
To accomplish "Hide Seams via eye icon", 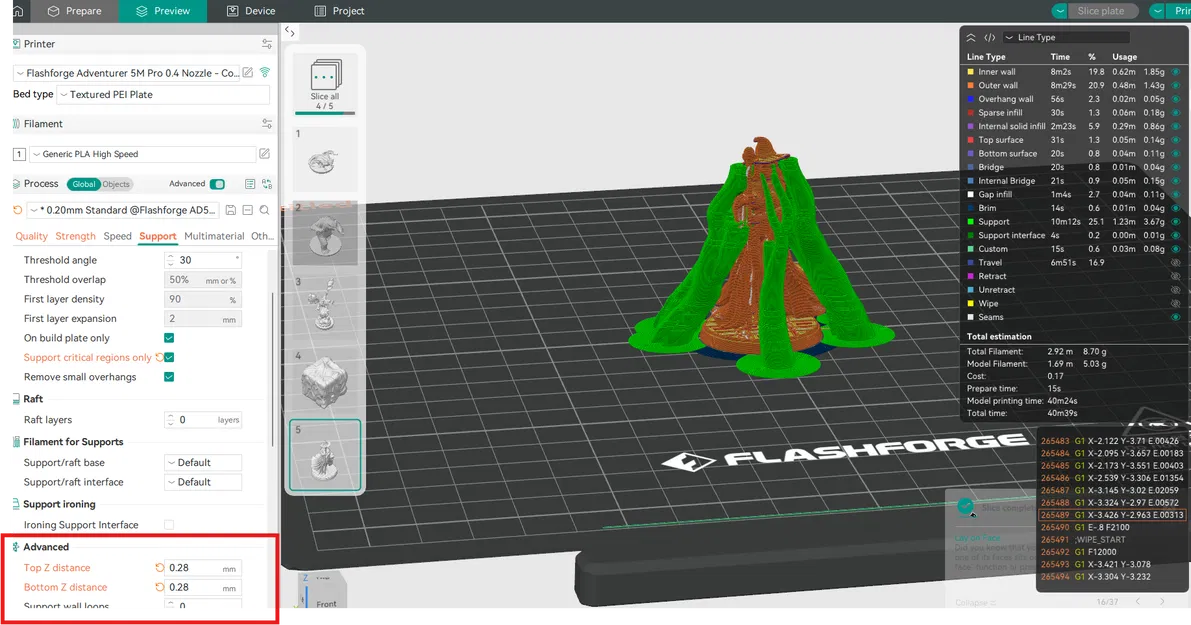I will [x=1175, y=317].
